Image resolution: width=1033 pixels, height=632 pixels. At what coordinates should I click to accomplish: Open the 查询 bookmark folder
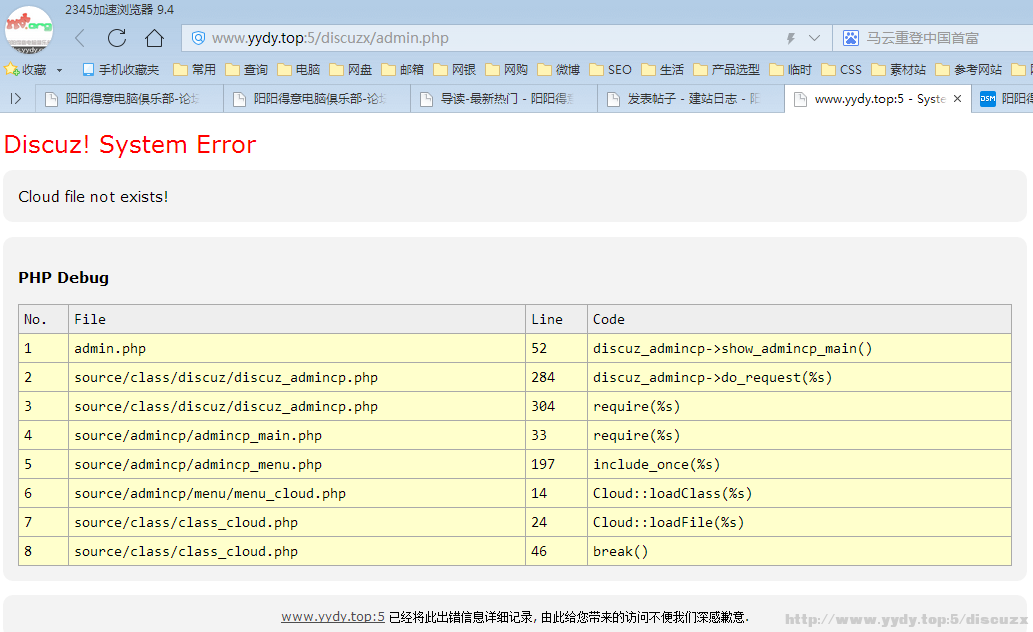click(246, 69)
